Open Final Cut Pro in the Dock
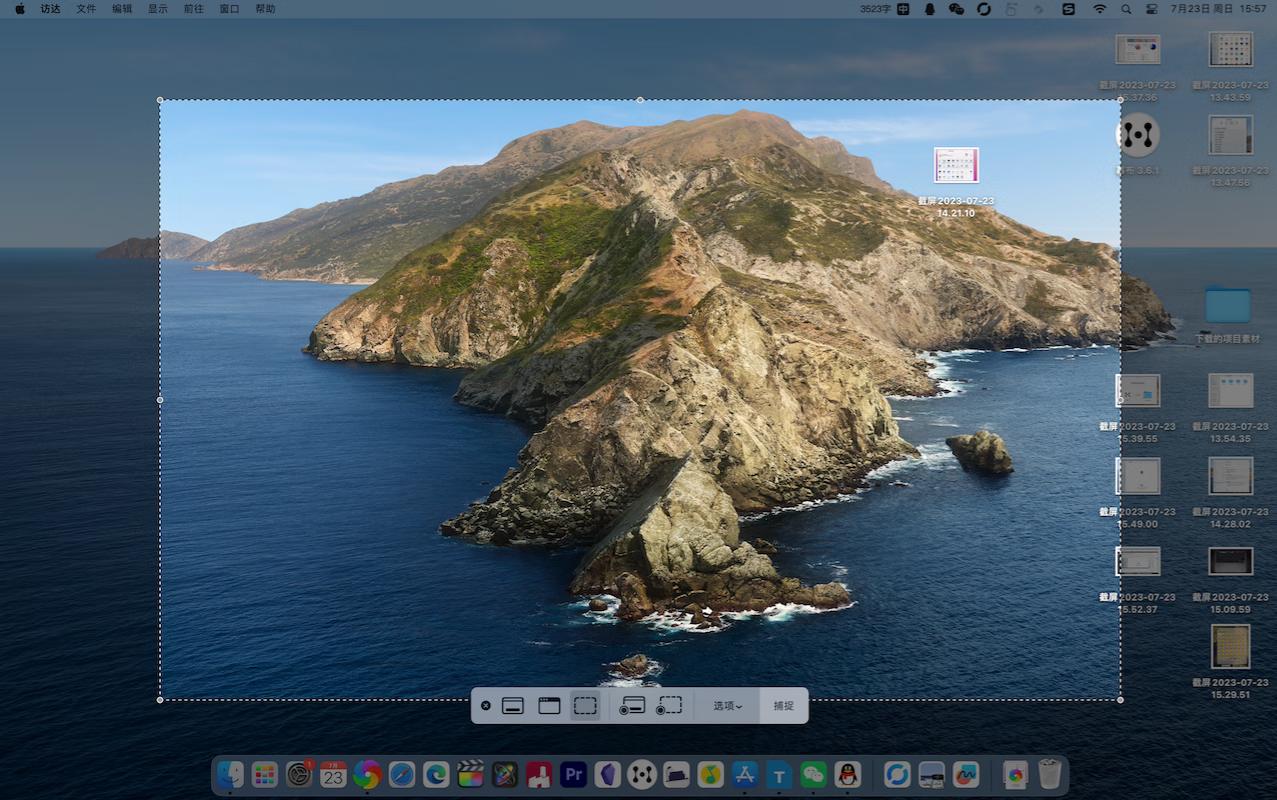The height and width of the screenshot is (800, 1277). tap(470, 774)
